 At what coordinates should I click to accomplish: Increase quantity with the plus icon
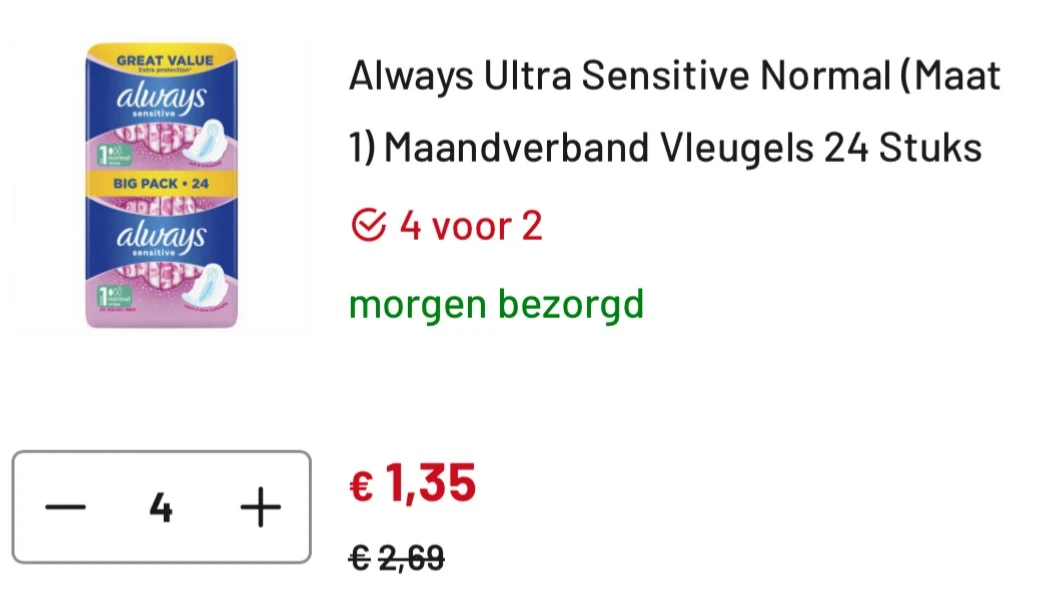[x=260, y=508]
